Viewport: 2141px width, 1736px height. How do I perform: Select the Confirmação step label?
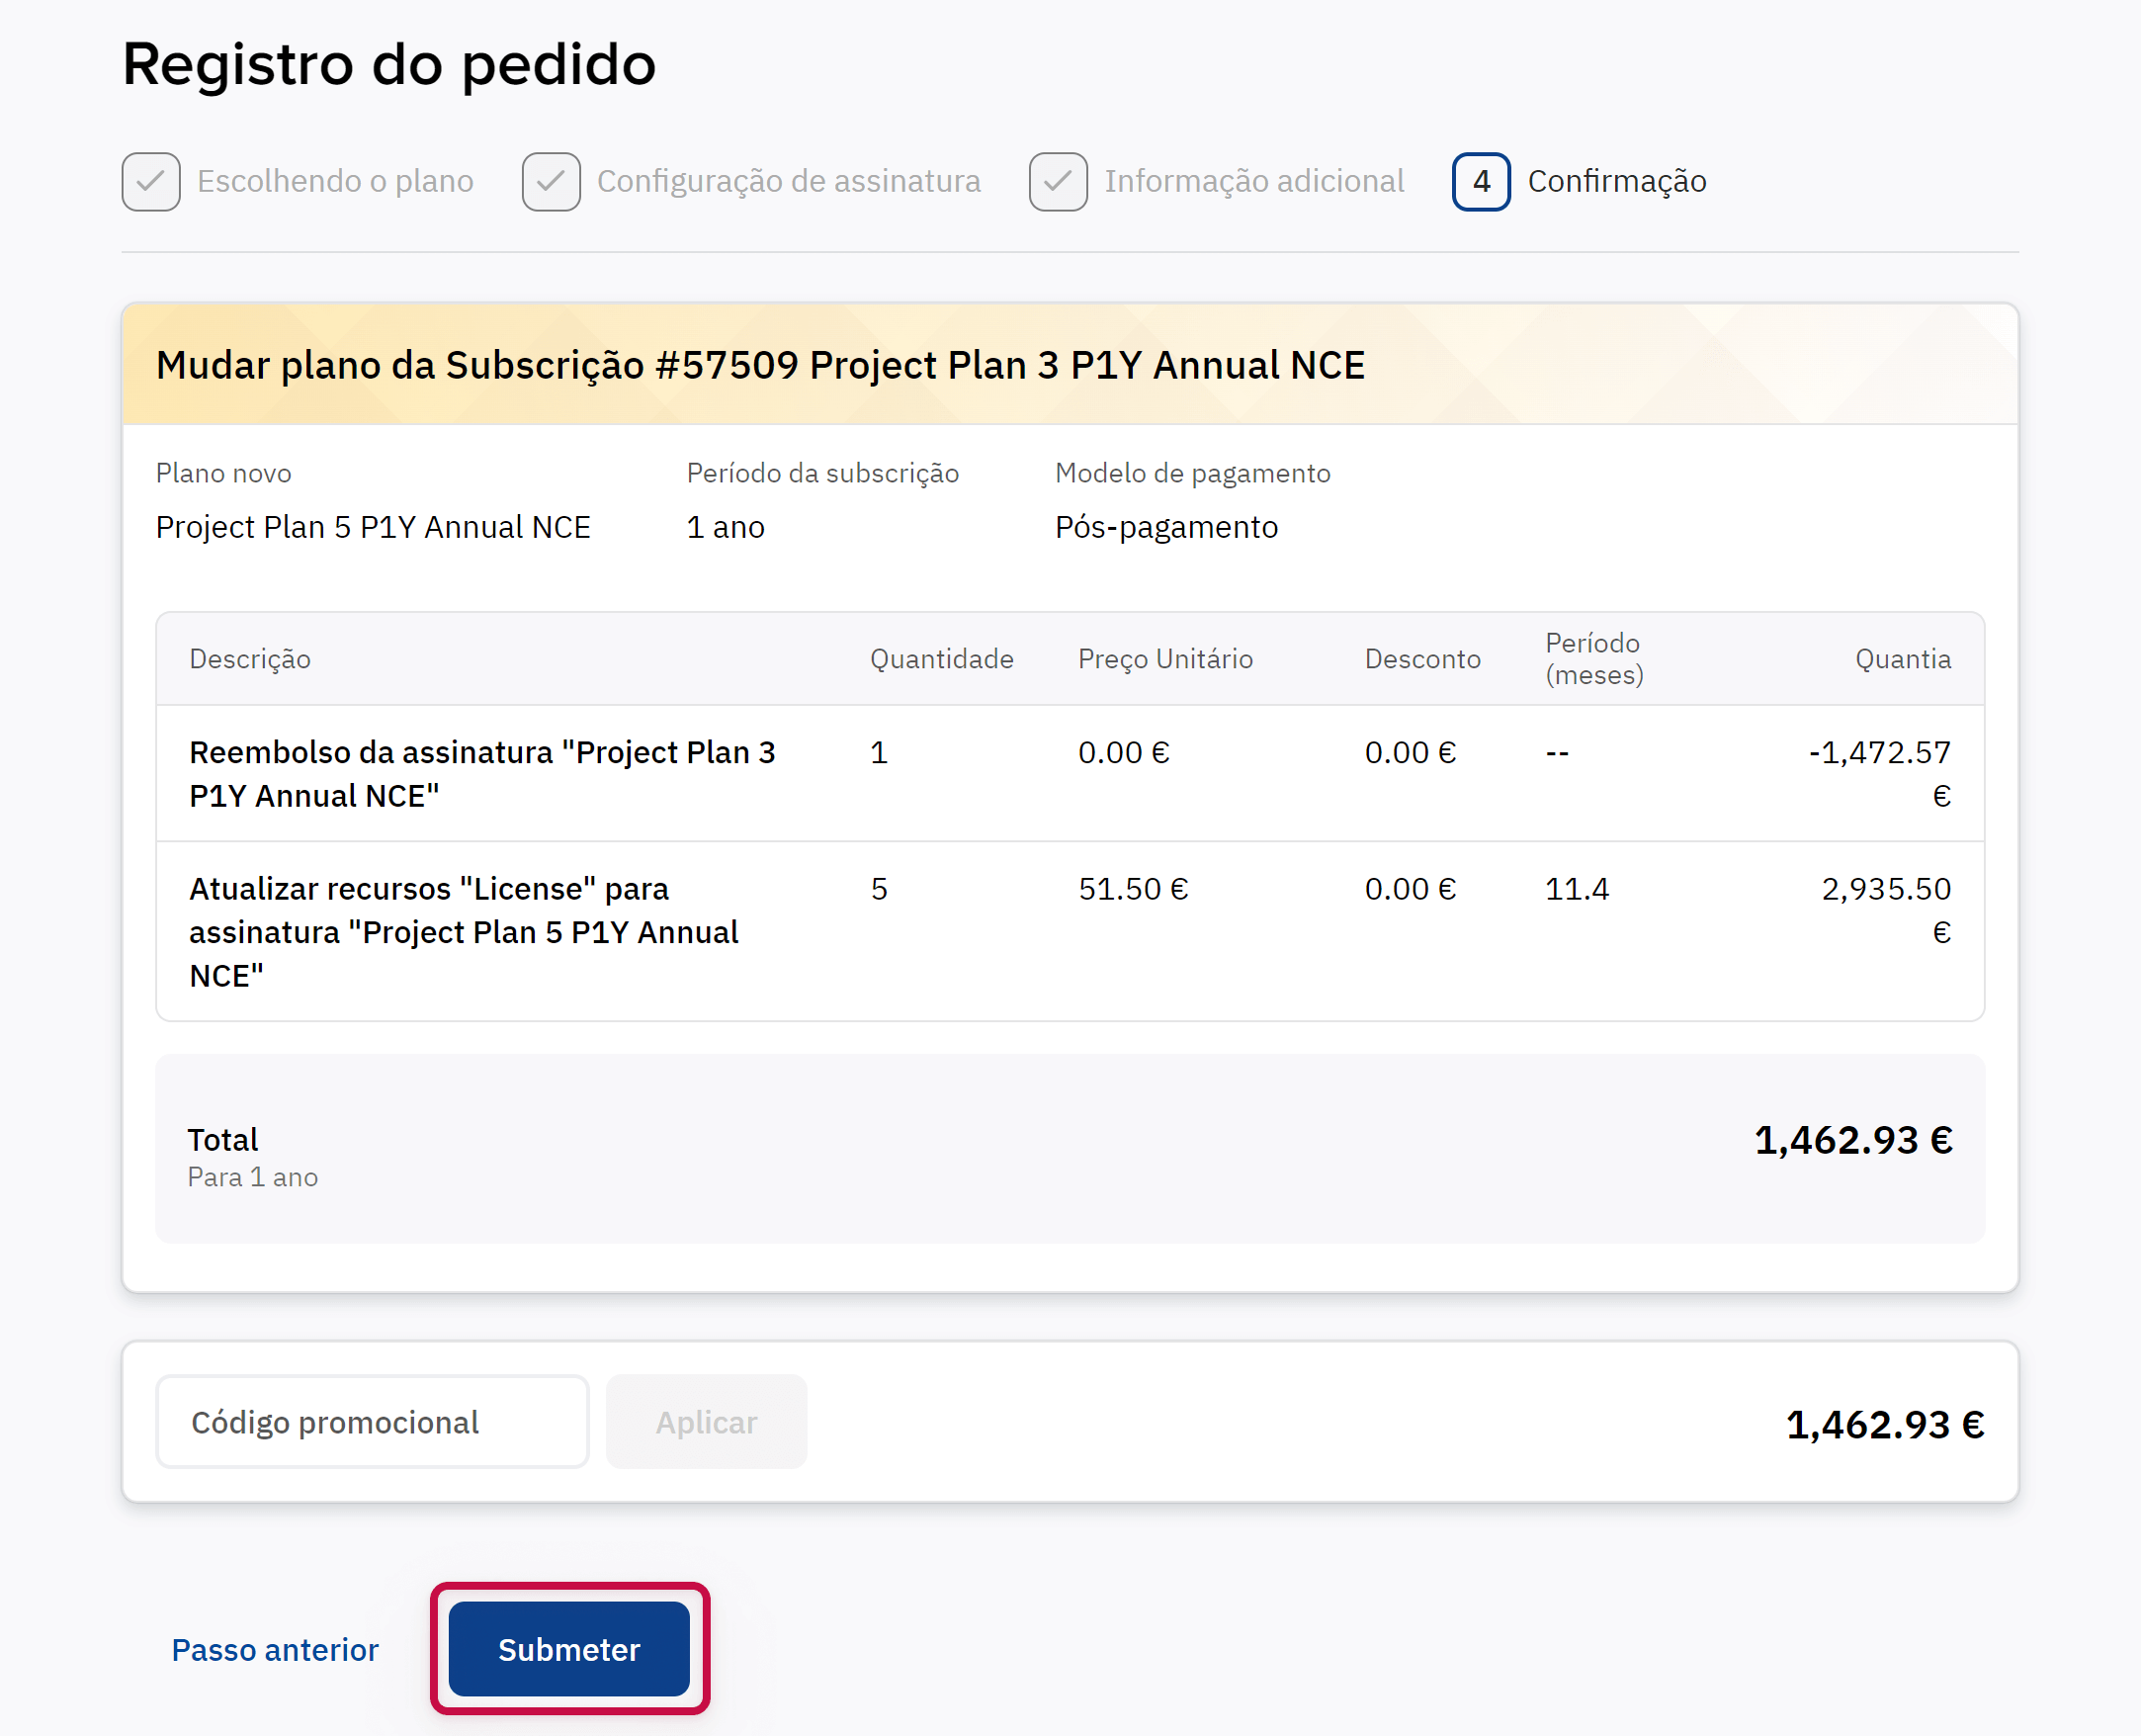click(x=1616, y=181)
